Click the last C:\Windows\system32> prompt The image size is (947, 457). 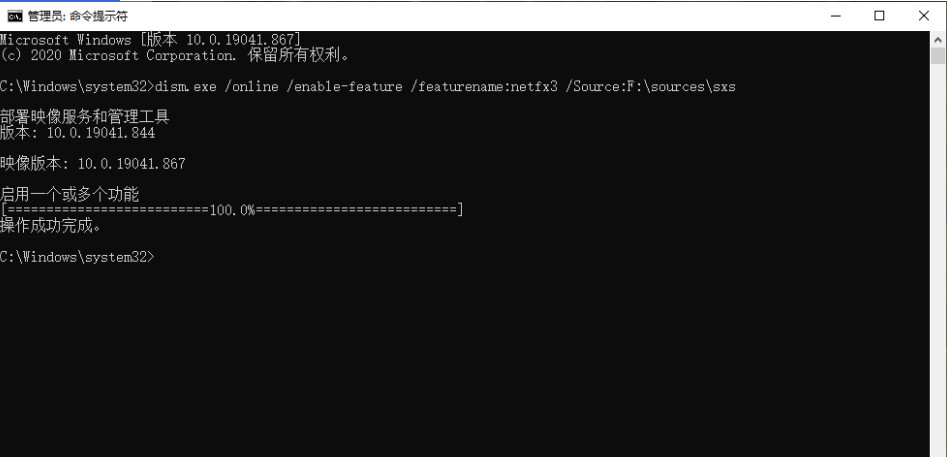tap(77, 257)
